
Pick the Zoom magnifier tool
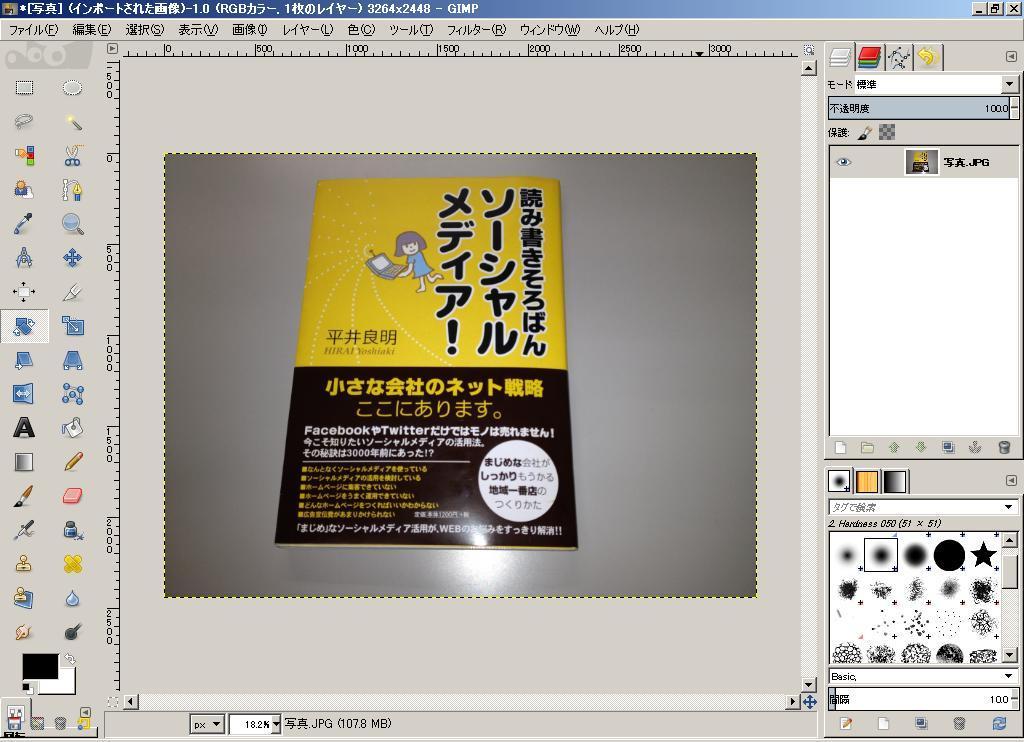pos(72,224)
